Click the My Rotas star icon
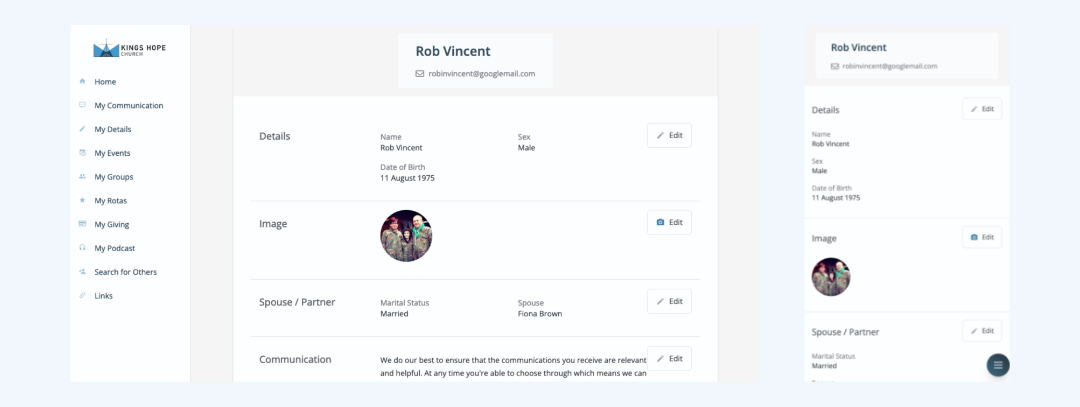 pos(83,200)
